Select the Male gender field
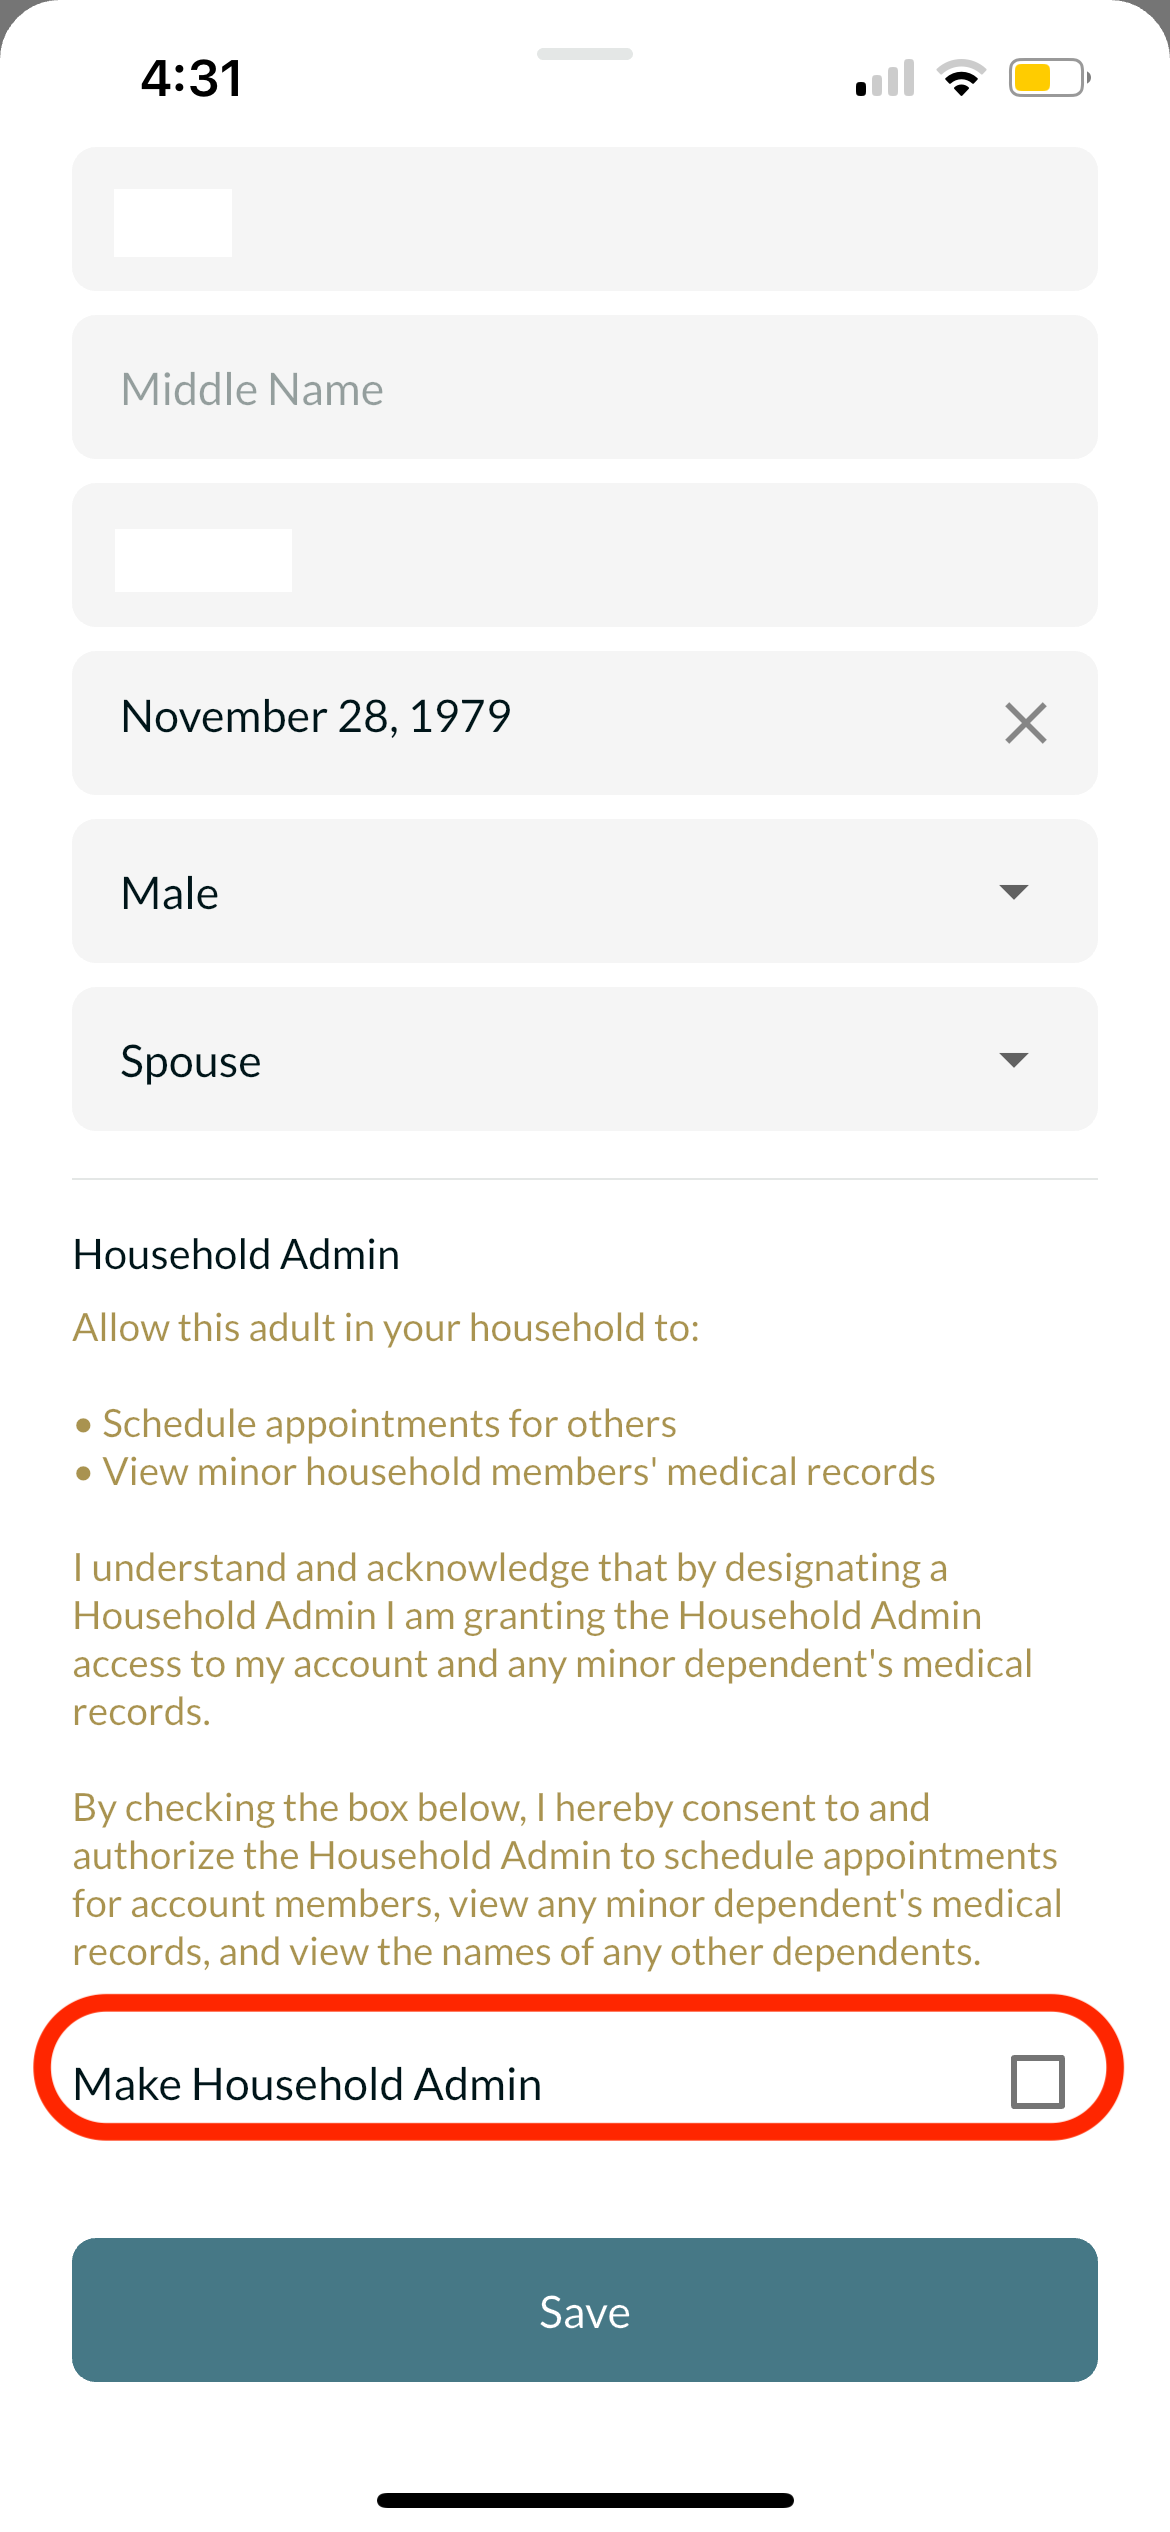This screenshot has width=1170, height=2532. tap(585, 891)
